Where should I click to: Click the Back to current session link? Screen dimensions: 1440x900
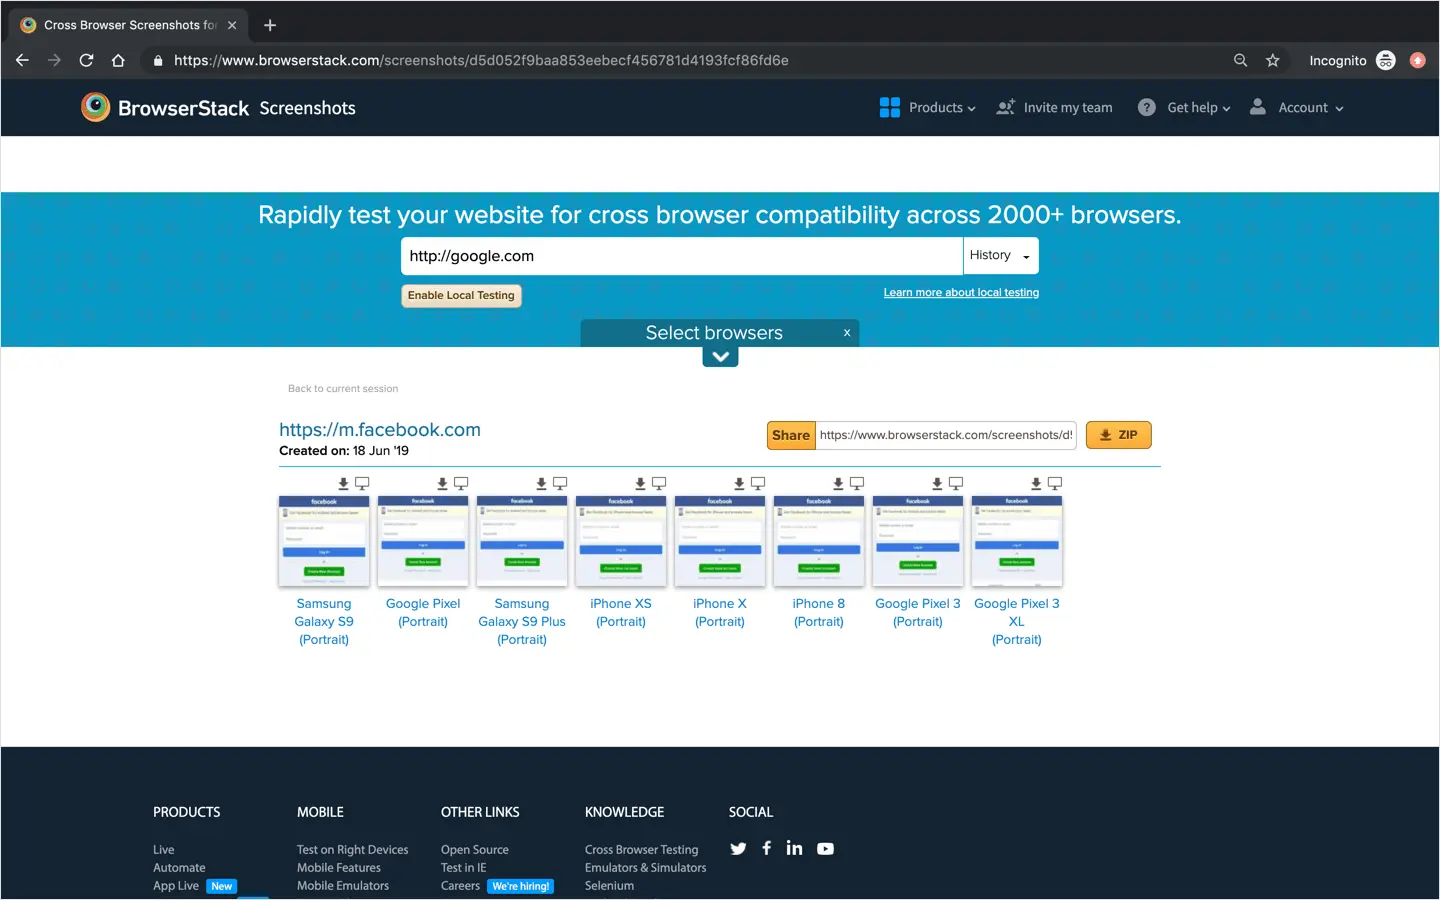coord(343,389)
